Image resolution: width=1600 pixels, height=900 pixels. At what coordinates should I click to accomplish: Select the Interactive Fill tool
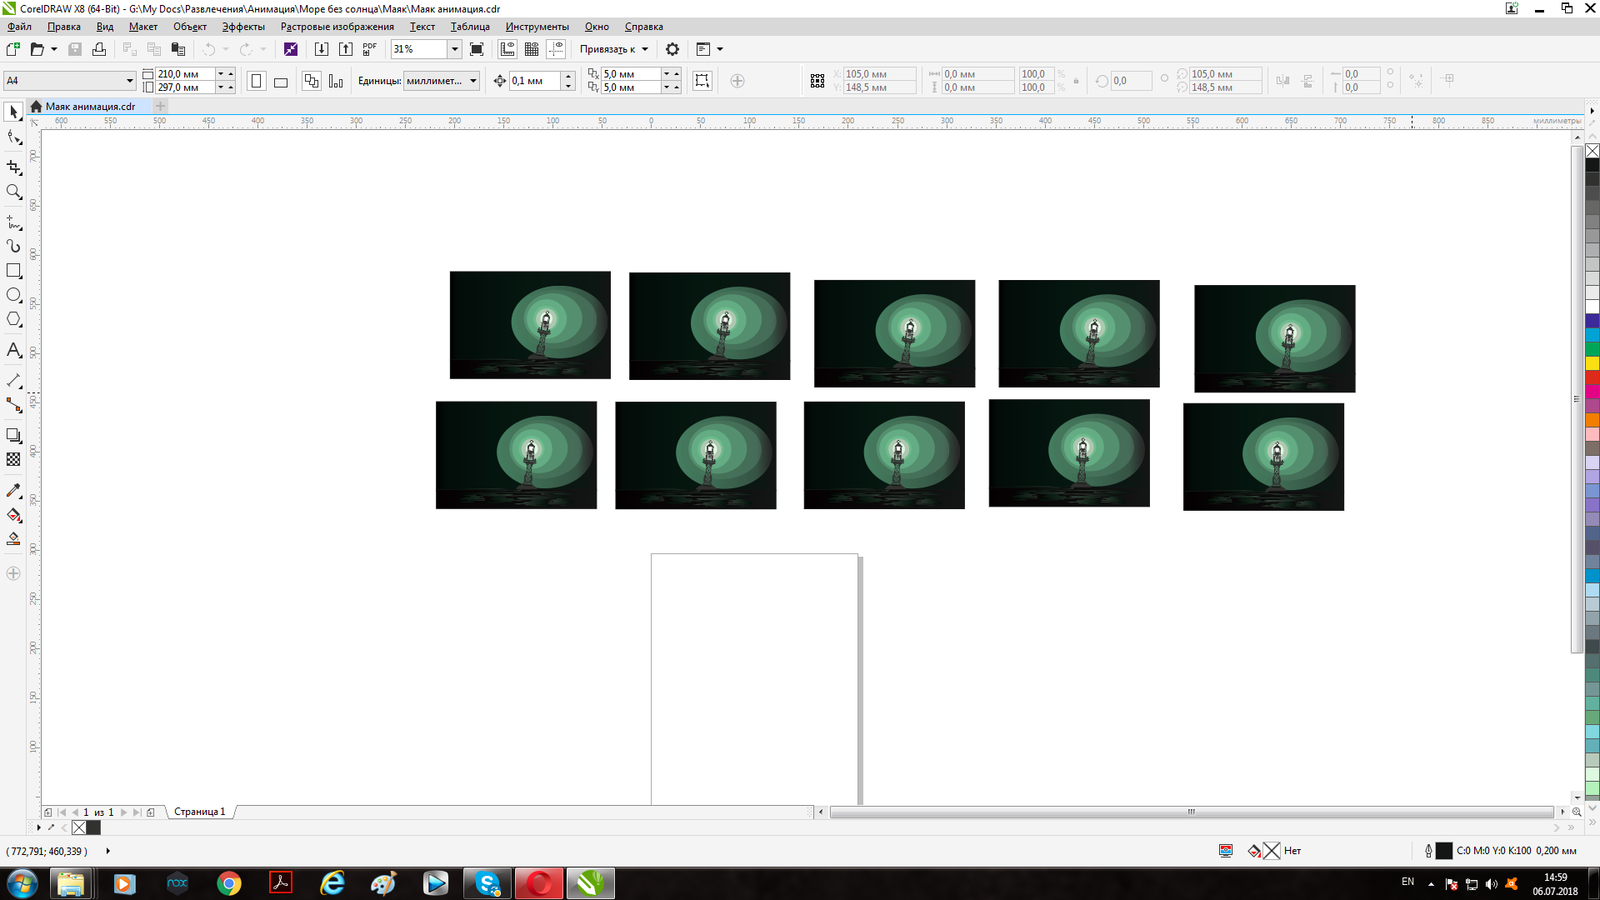coord(14,515)
